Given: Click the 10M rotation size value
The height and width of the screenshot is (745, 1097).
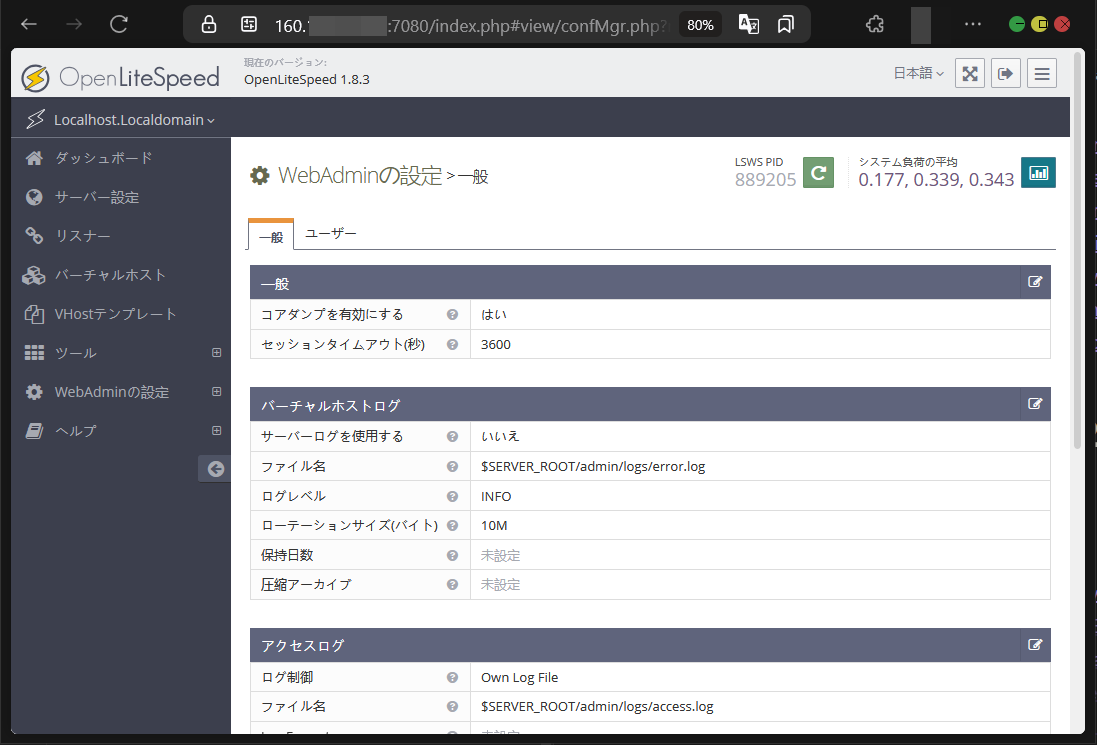Looking at the screenshot, I should [494, 525].
